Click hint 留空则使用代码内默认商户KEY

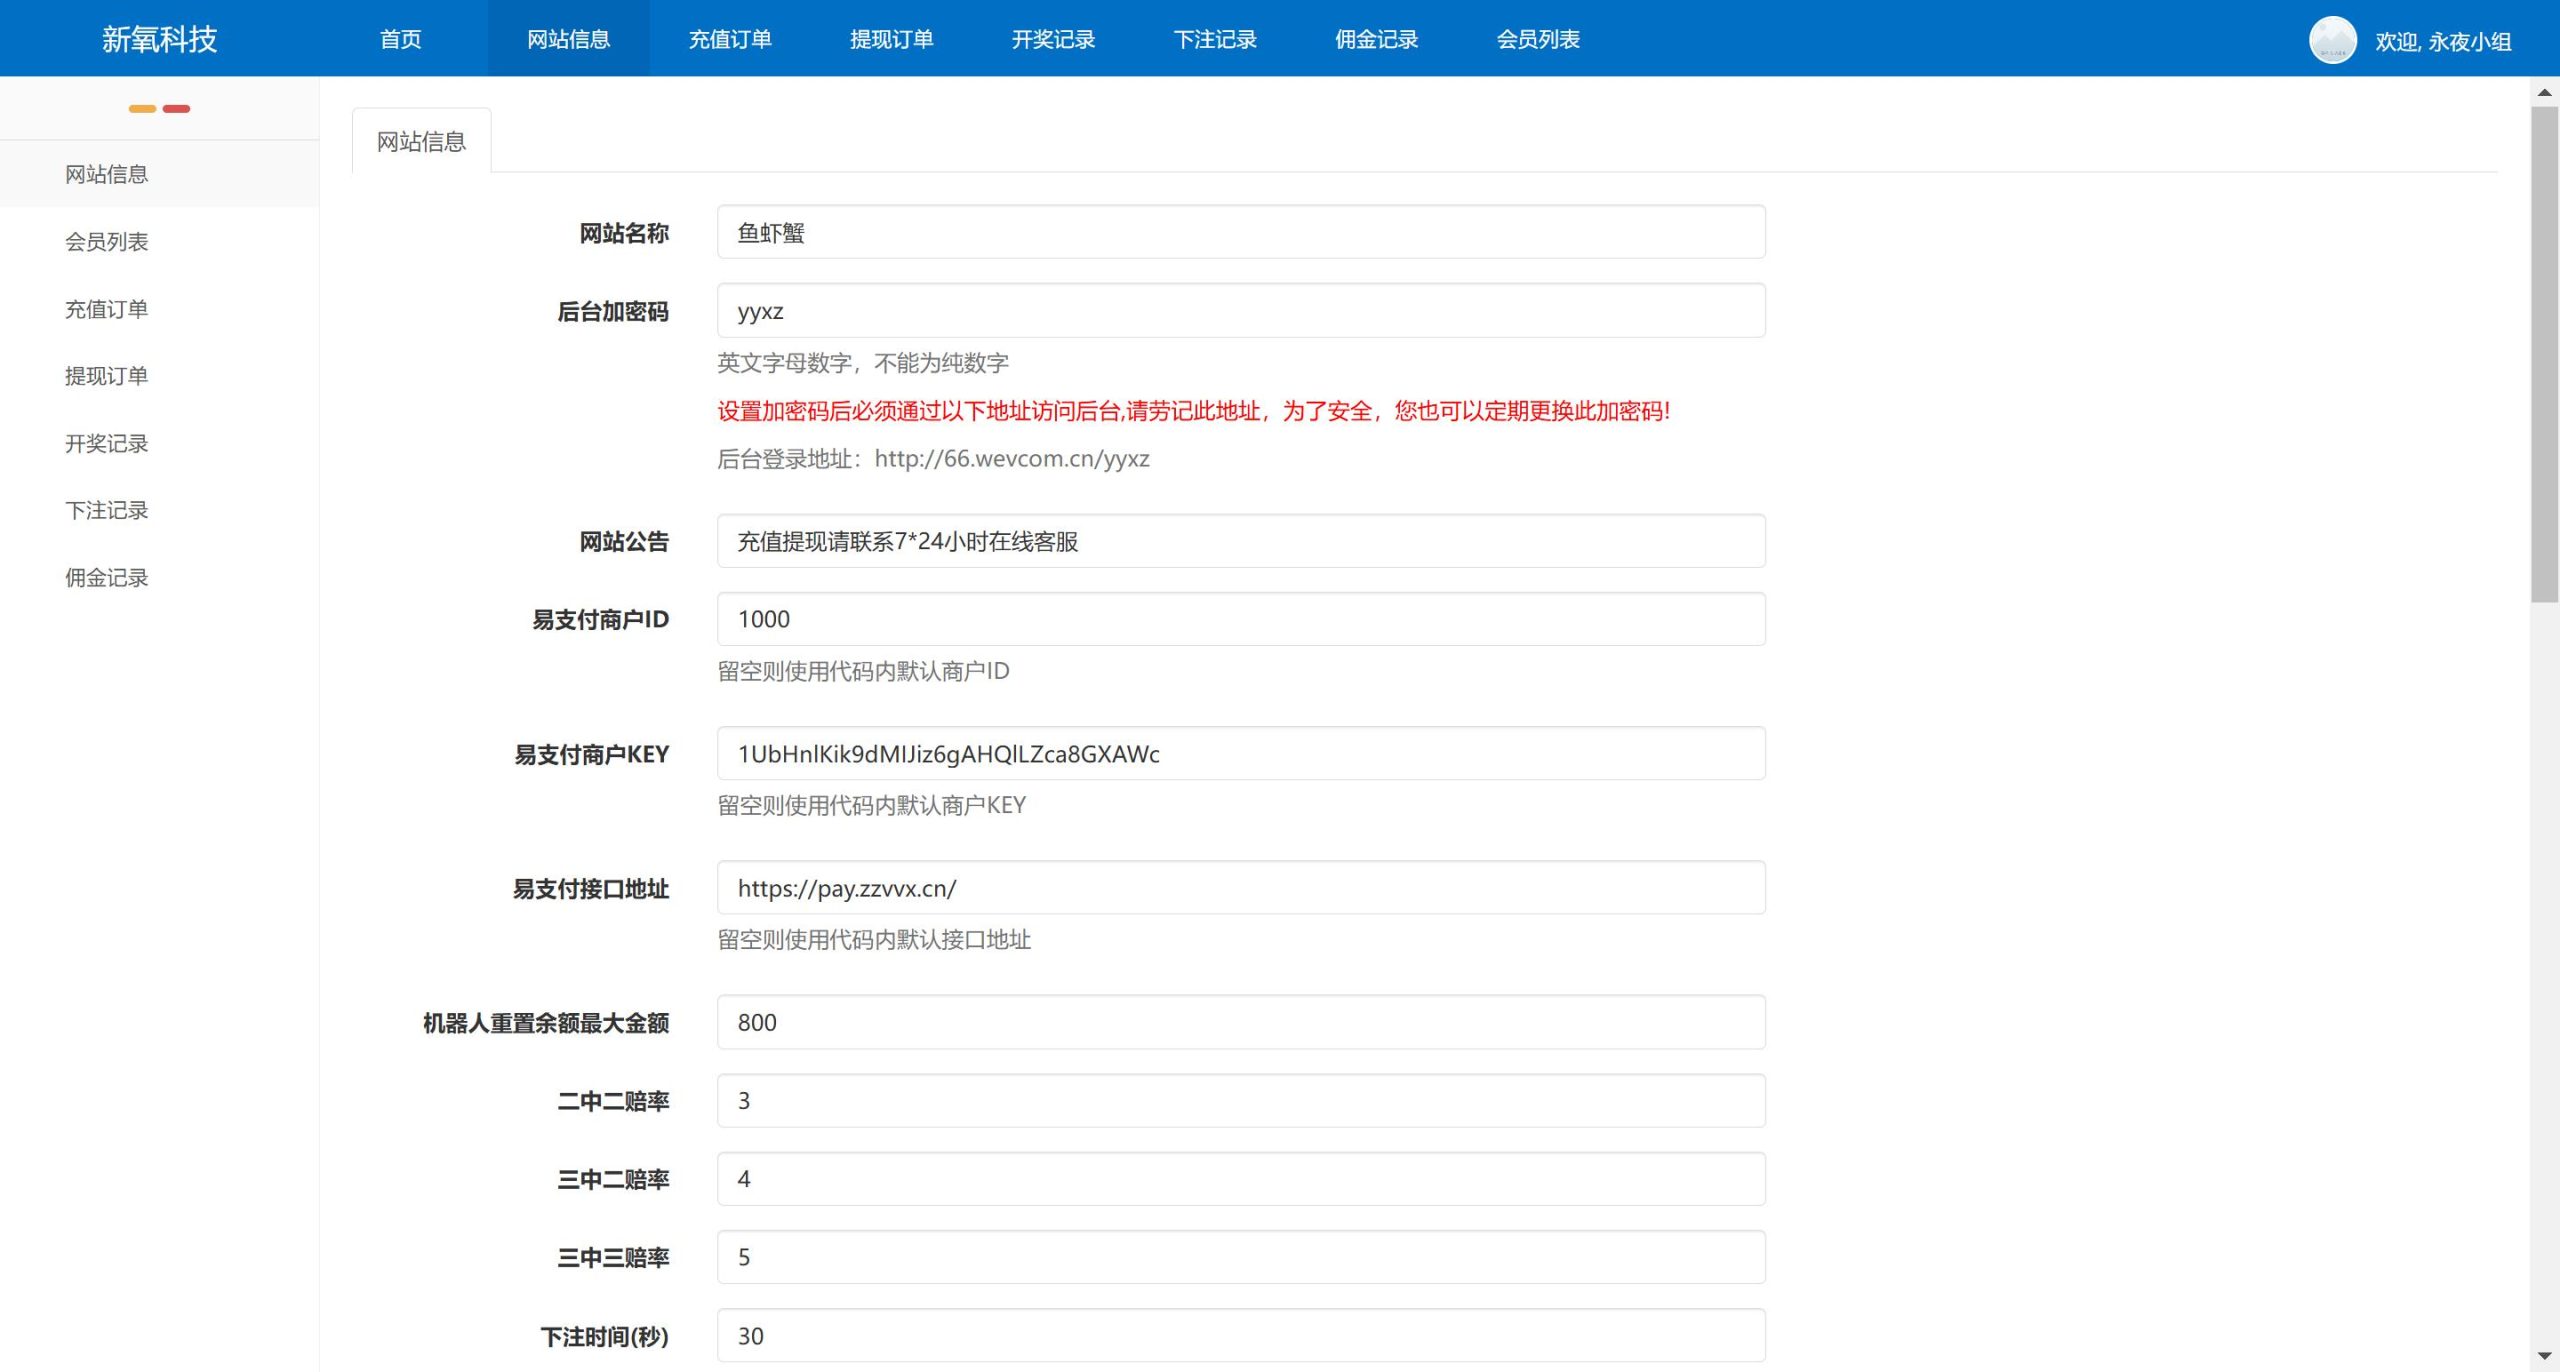tap(872, 805)
